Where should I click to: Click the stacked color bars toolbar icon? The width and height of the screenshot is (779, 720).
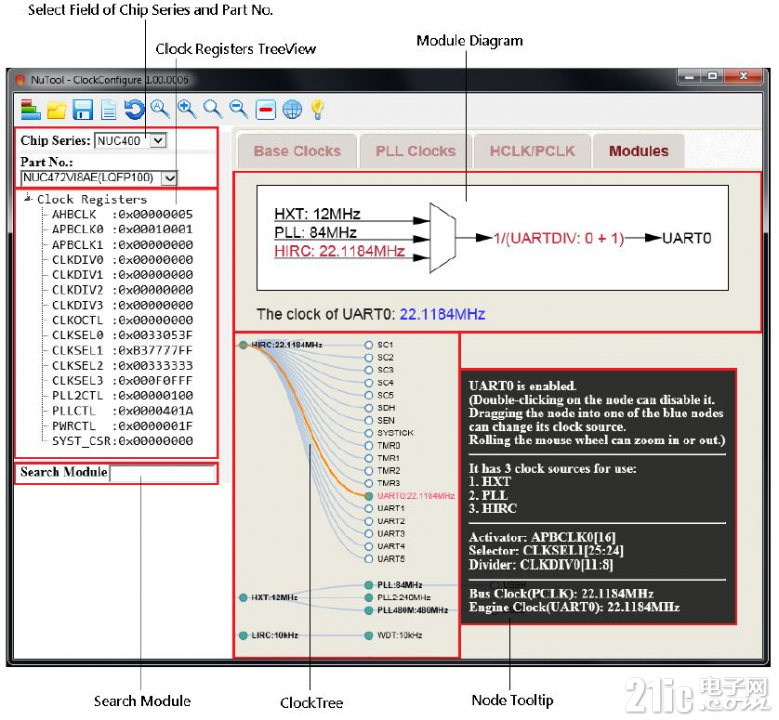pos(30,109)
